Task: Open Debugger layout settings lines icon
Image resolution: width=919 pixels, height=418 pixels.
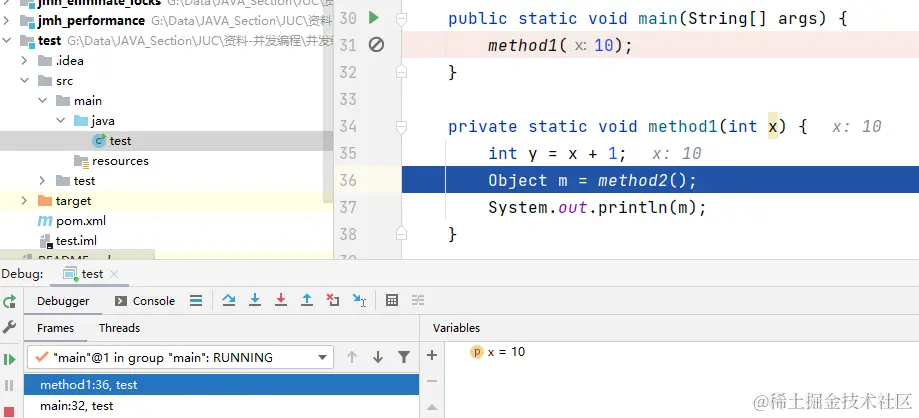Action: tap(196, 301)
